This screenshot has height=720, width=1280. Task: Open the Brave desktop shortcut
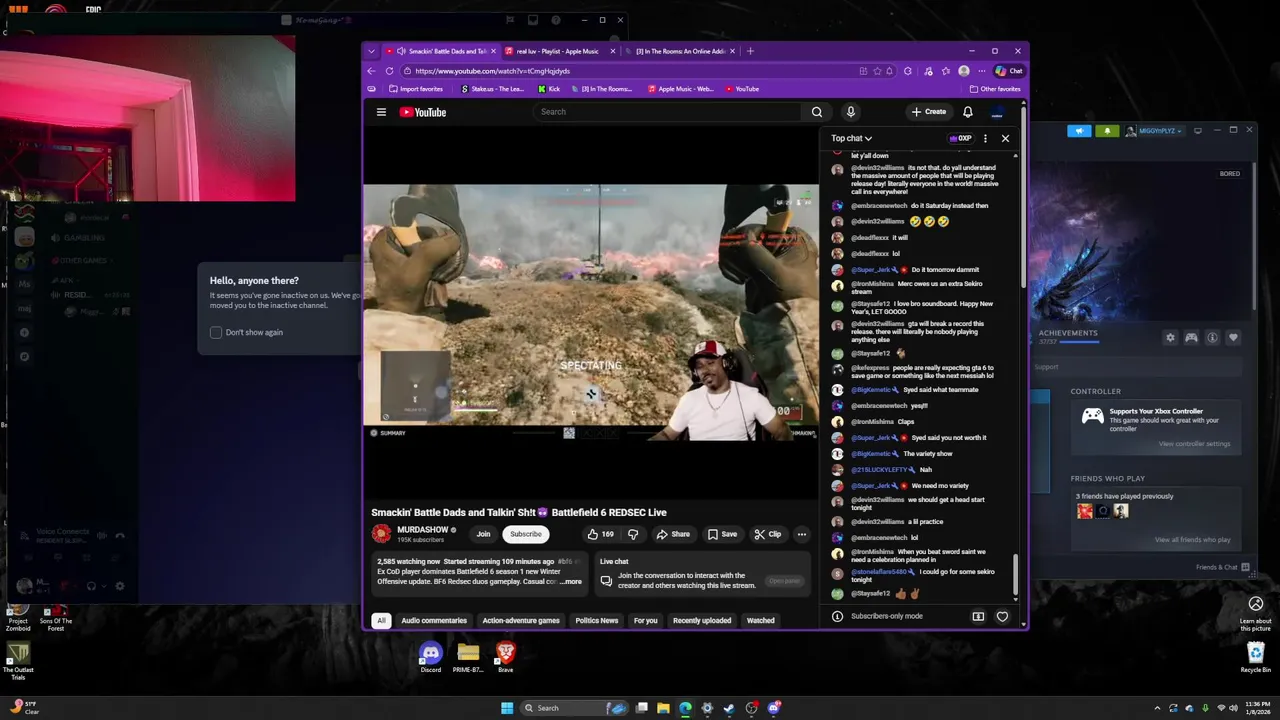coord(505,657)
